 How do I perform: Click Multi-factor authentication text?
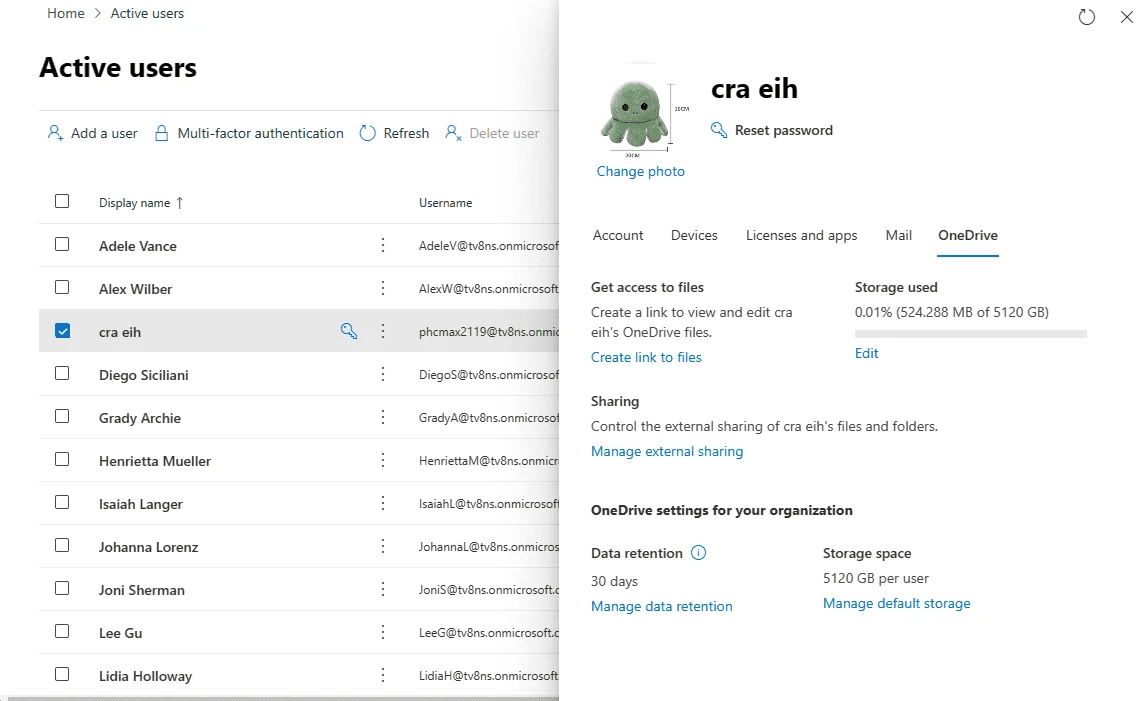[x=261, y=133]
